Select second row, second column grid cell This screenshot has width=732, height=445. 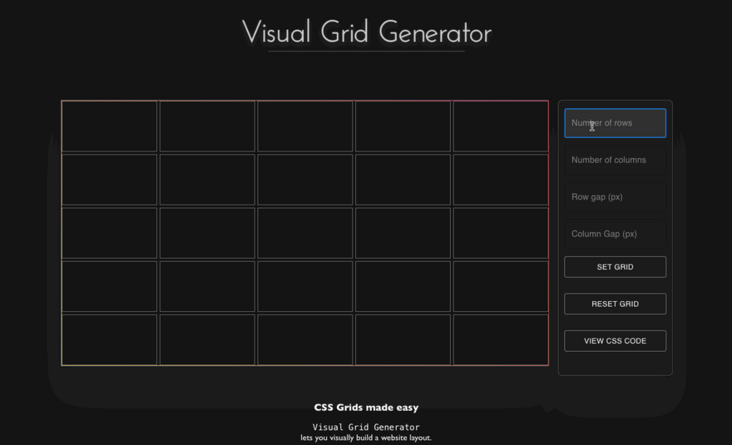pyautogui.click(x=207, y=180)
